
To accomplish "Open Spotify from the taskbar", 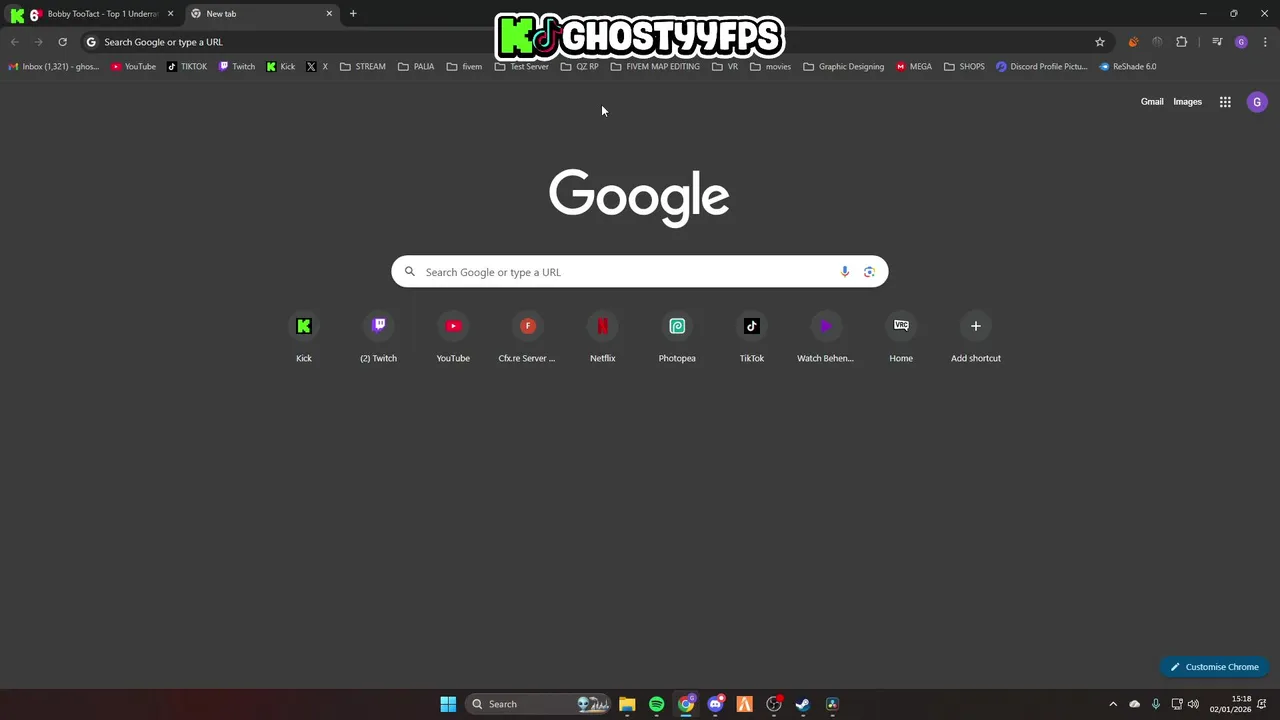I will coord(656,704).
